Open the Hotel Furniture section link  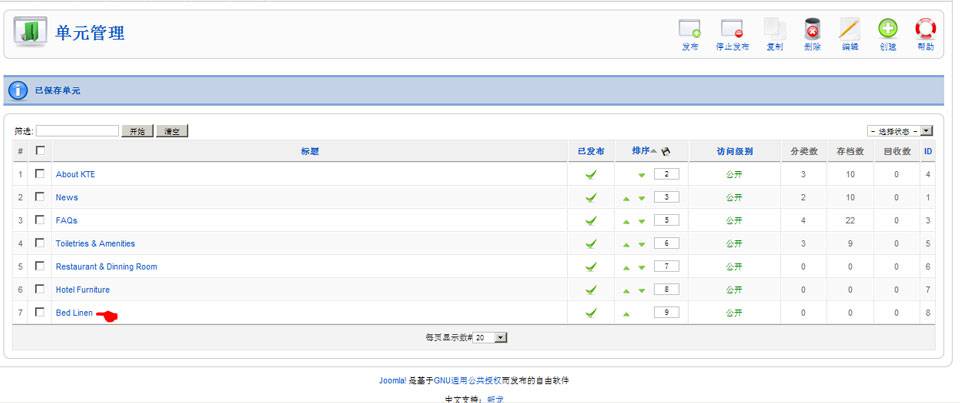point(83,290)
